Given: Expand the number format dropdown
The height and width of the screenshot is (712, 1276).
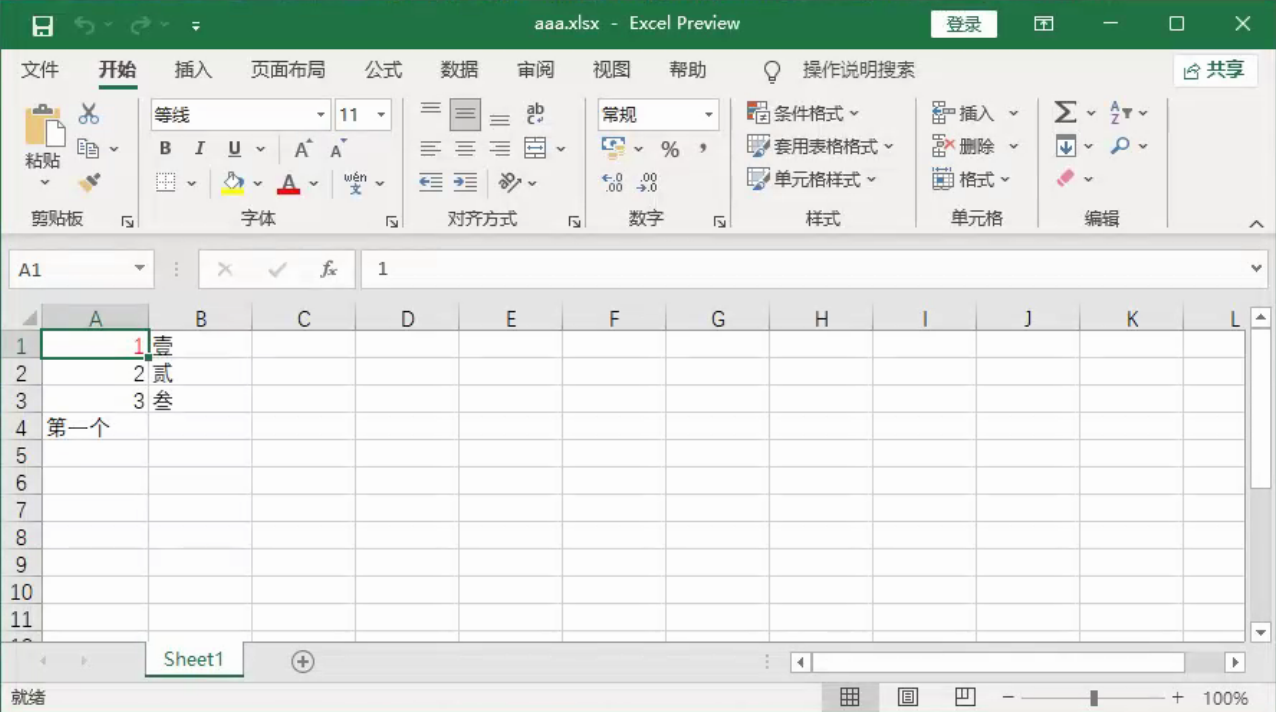Looking at the screenshot, I should click(x=708, y=115).
